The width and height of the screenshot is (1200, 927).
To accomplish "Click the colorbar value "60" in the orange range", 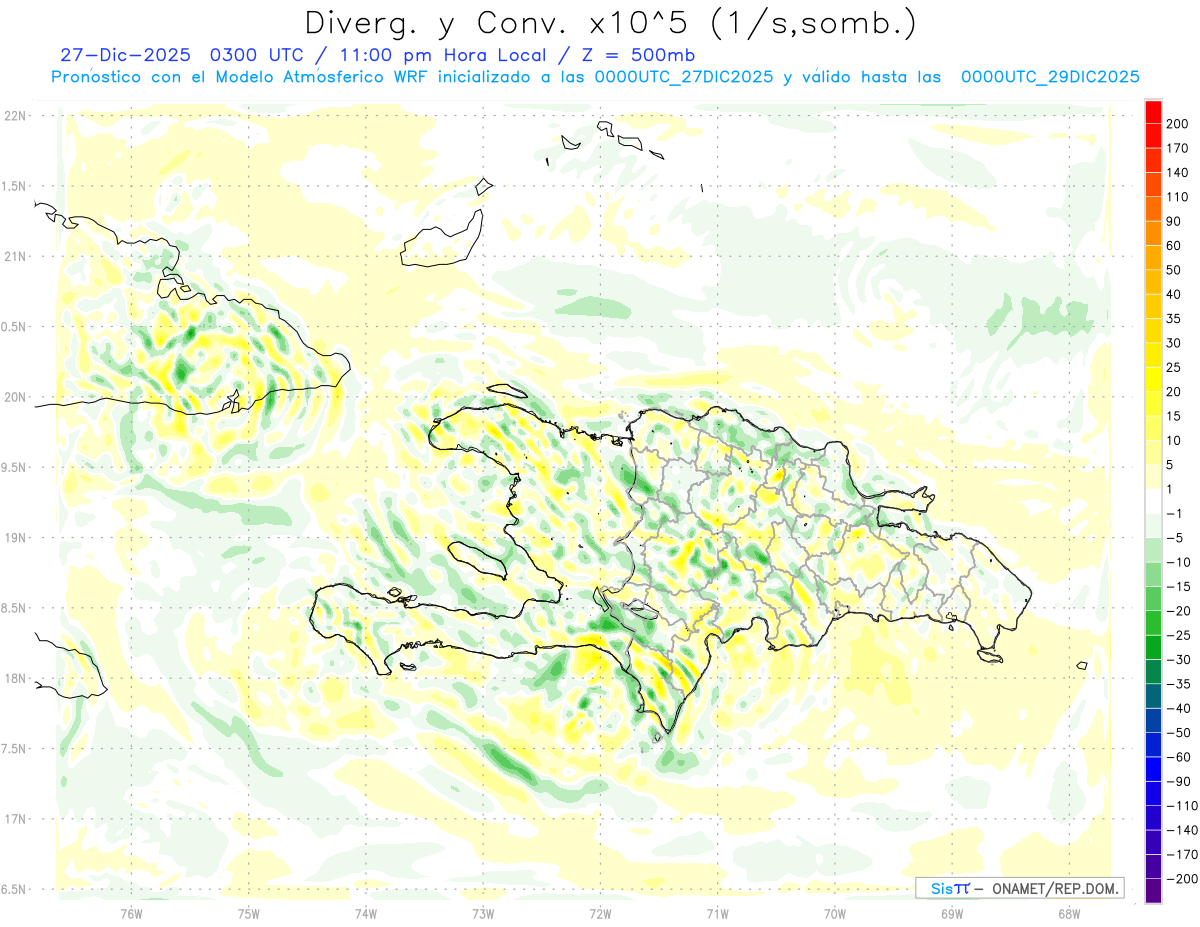I will pyautogui.click(x=1175, y=246).
